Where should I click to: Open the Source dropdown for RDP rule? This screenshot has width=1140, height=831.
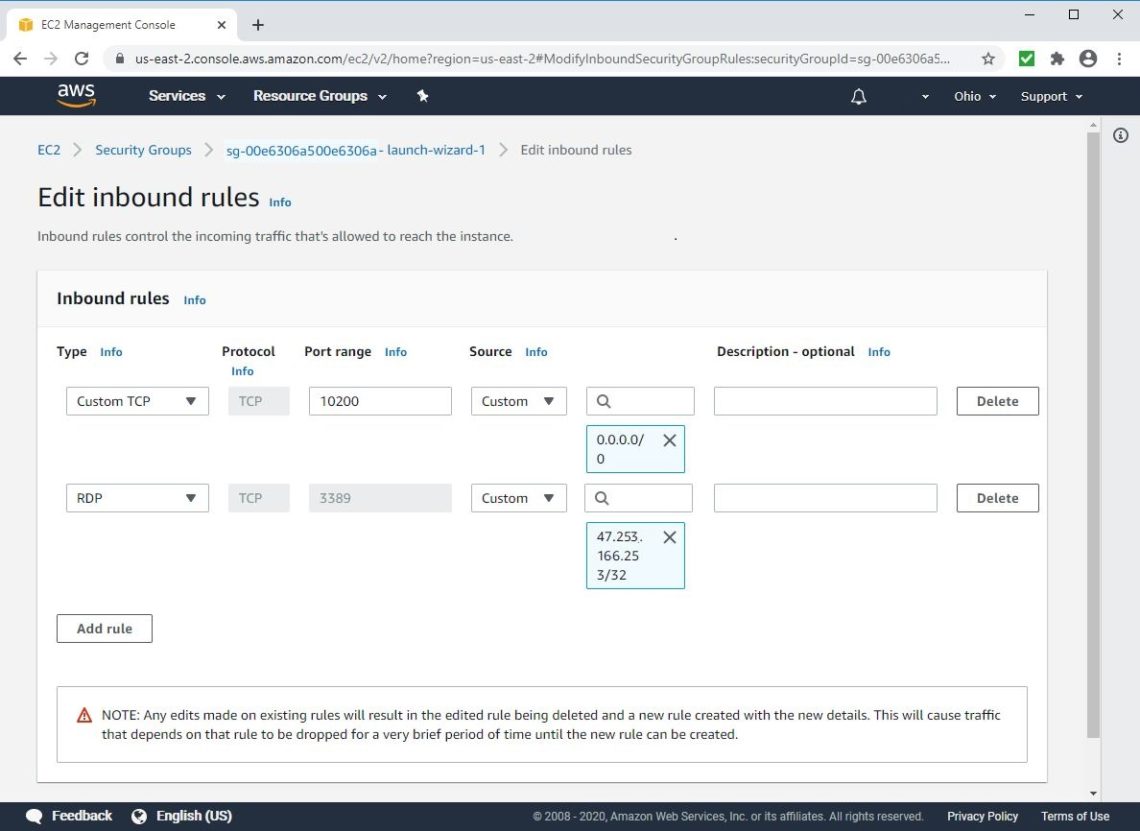[518, 498]
